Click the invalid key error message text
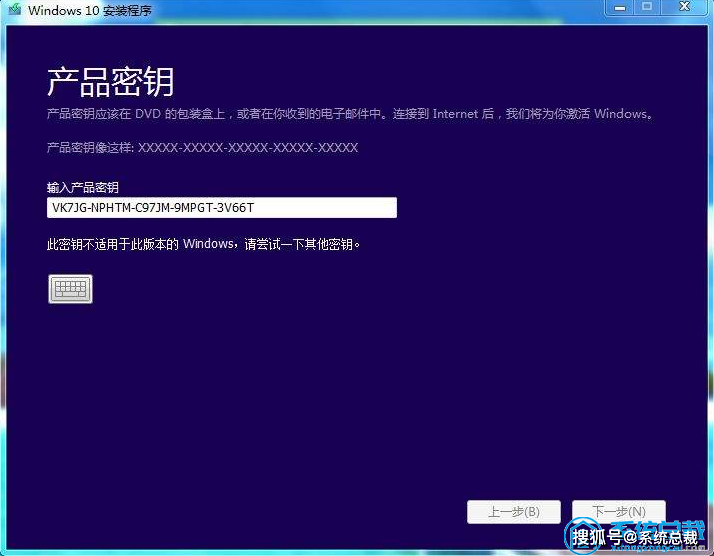The height and width of the screenshot is (556, 714). [x=202, y=243]
